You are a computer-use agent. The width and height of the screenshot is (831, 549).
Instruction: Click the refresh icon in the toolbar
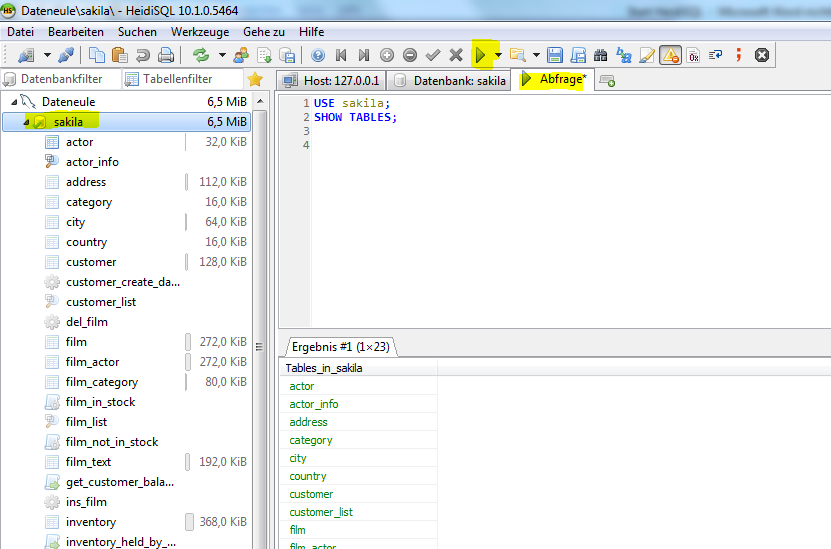tap(201, 55)
